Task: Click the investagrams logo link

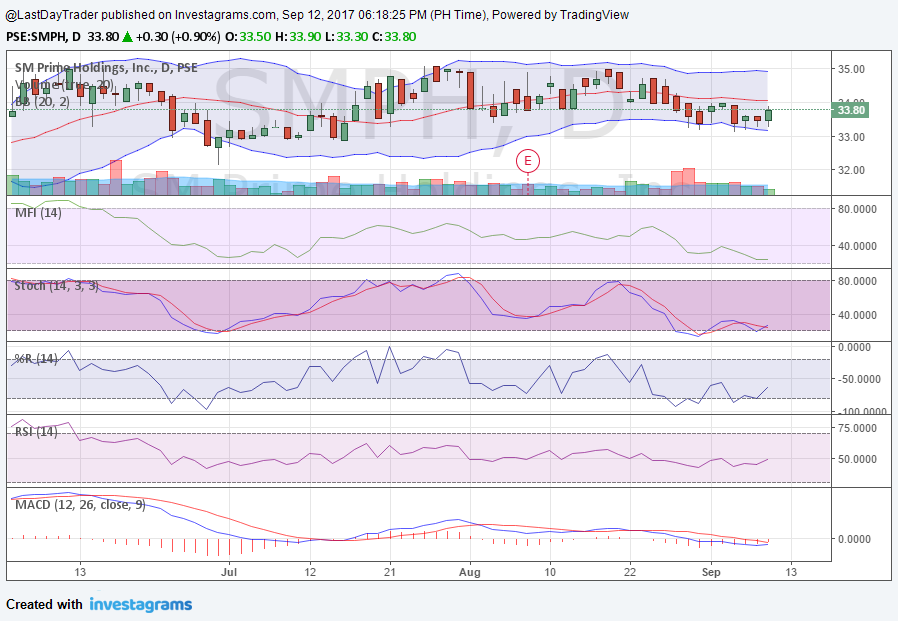Action: (140, 604)
